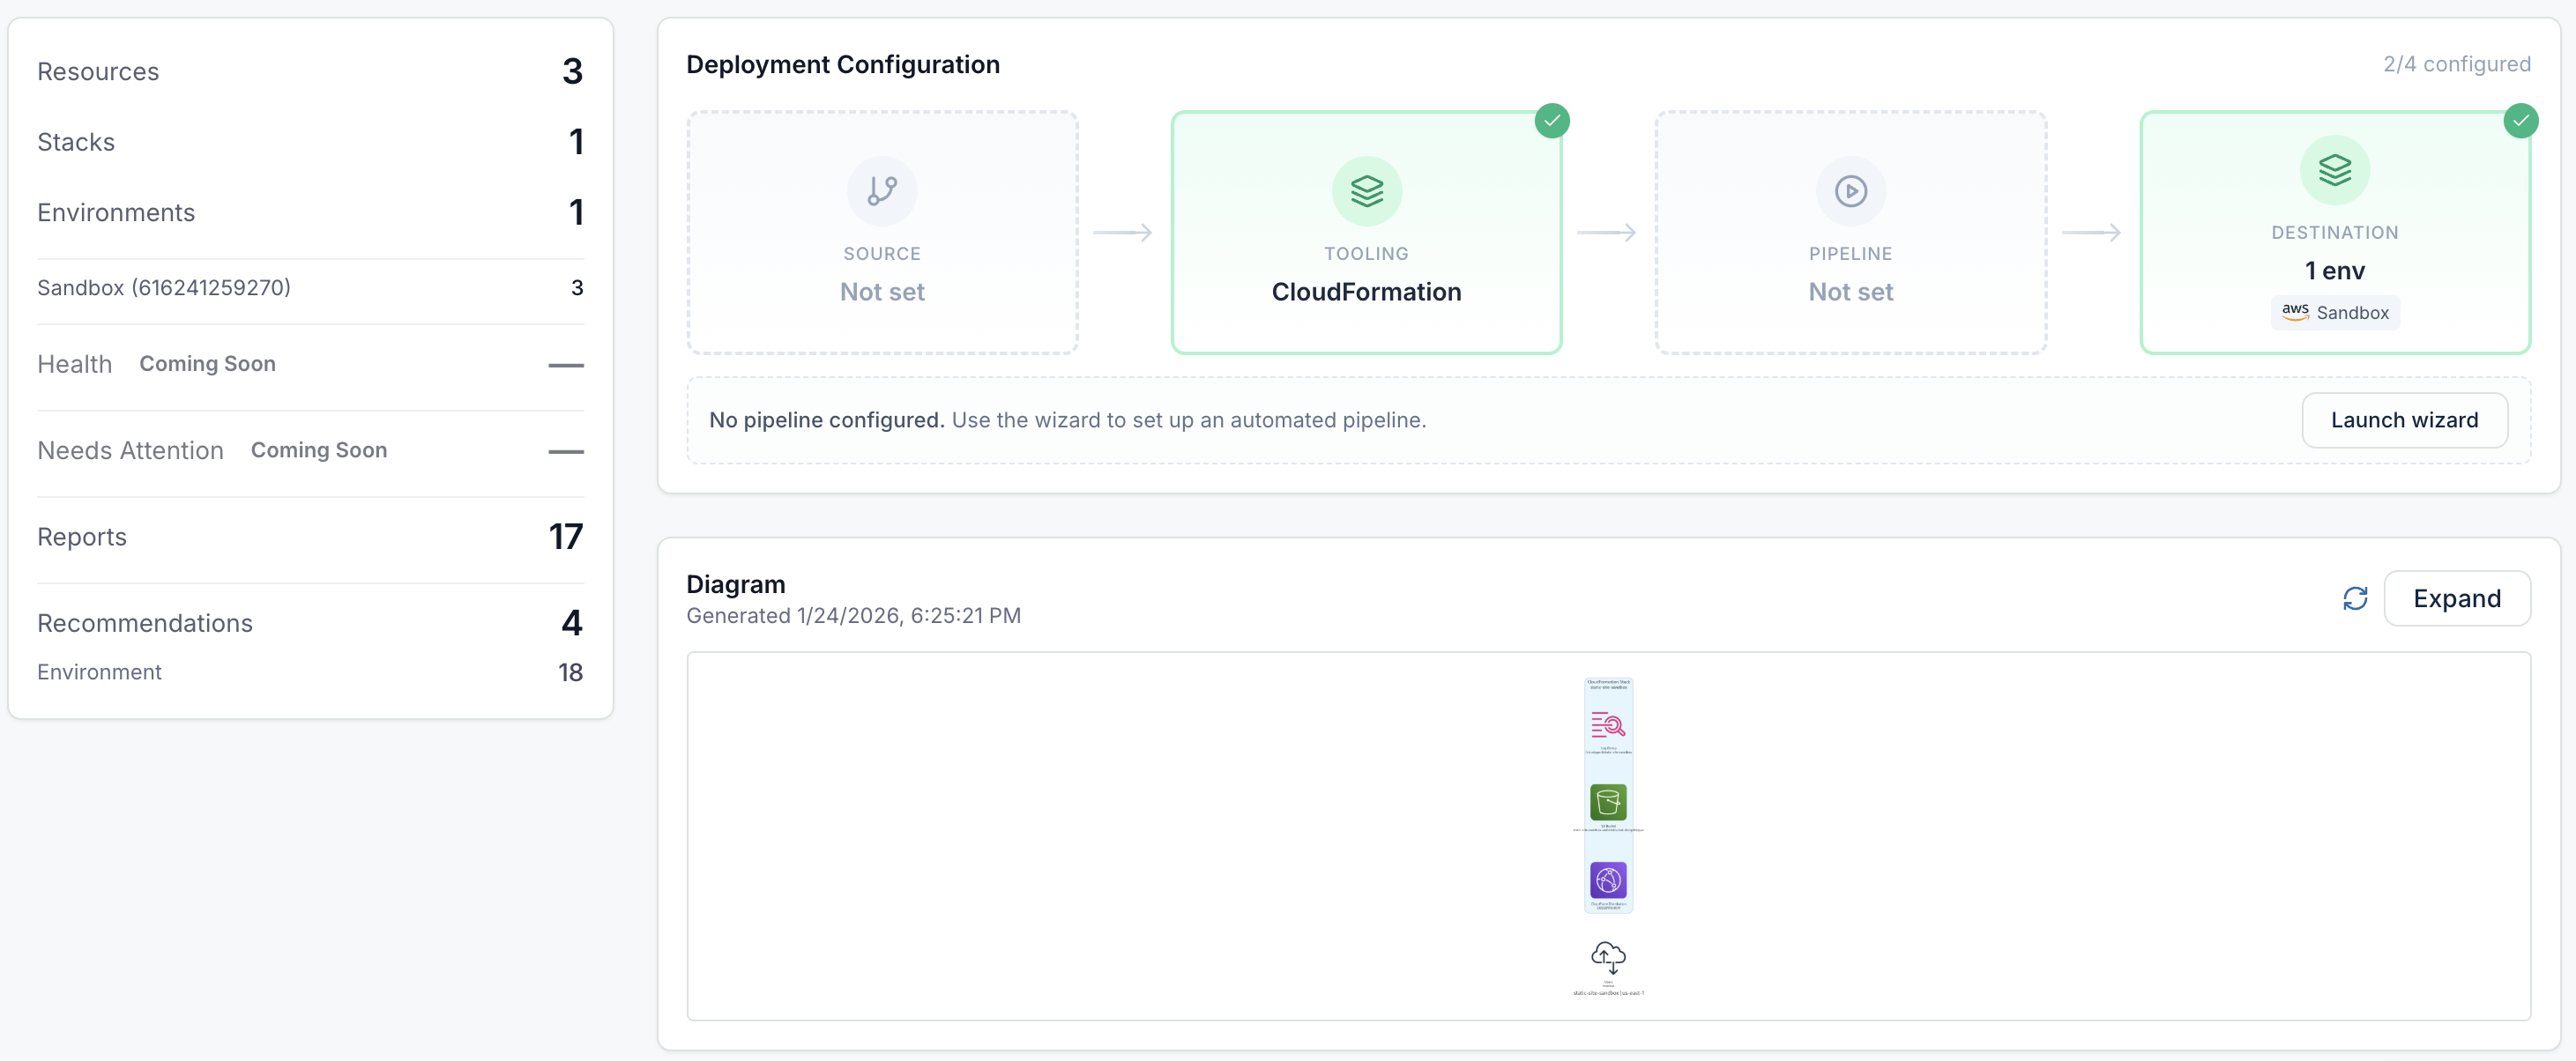
Task: Click the S3 Bucket icon in the diagram
Action: pos(1608,802)
